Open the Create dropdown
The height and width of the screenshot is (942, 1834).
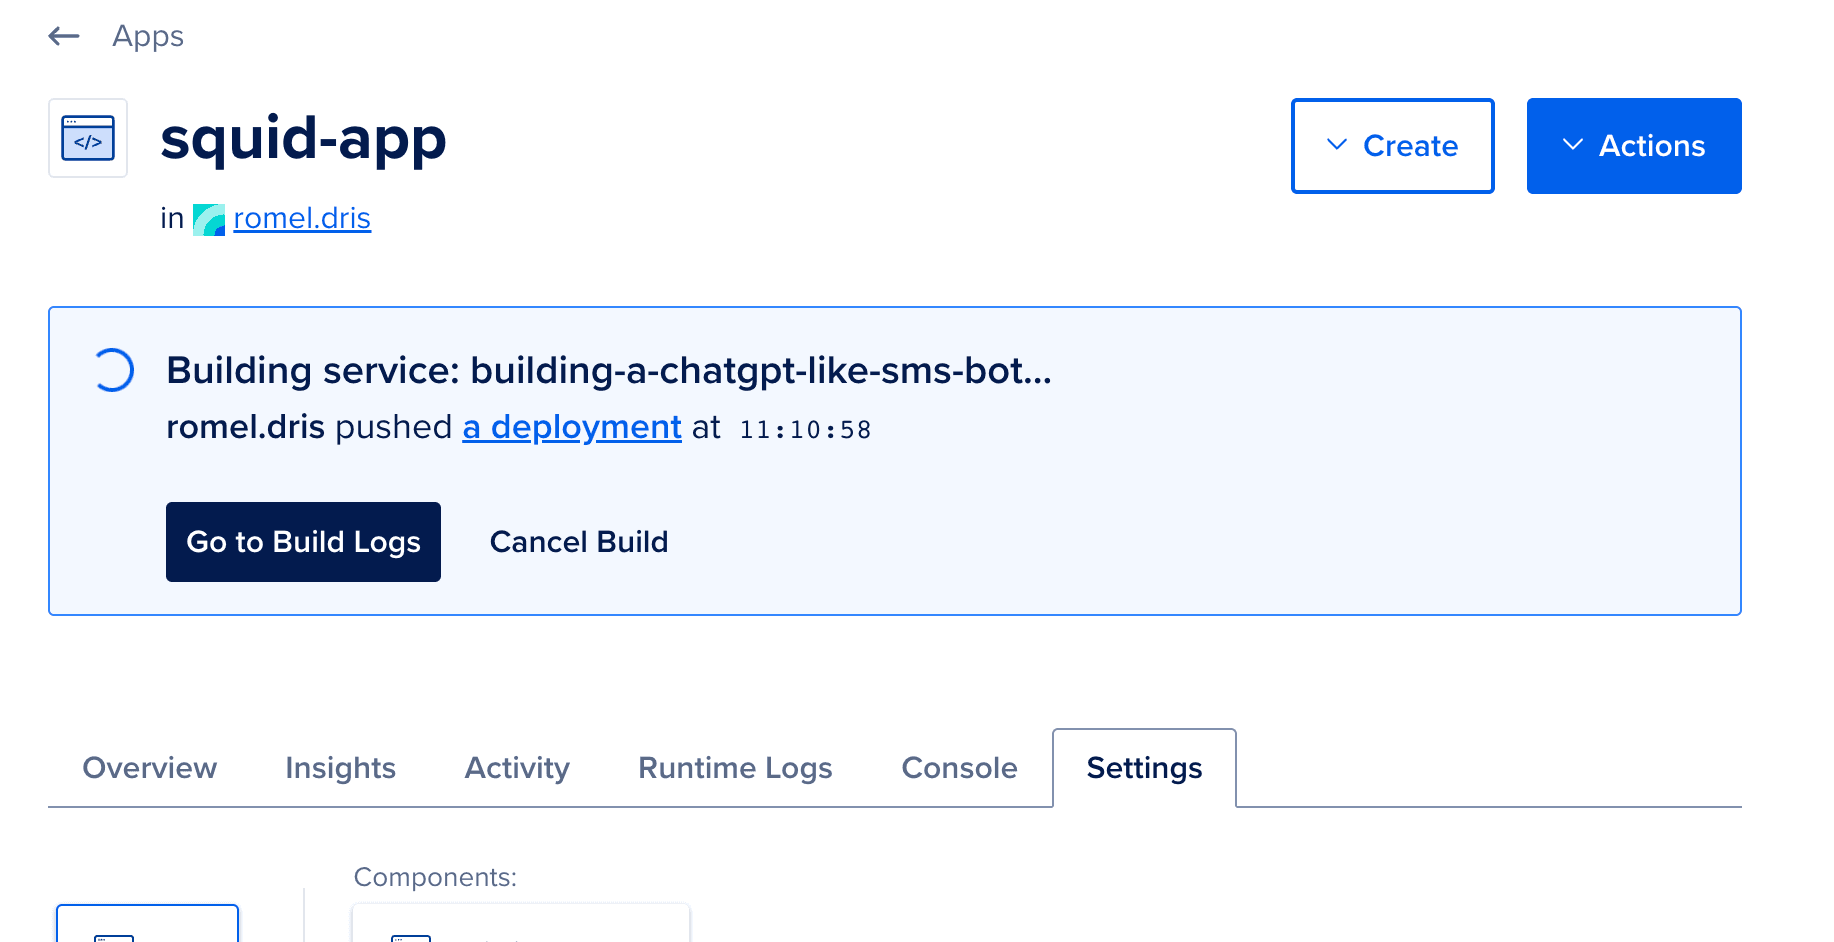1393,146
